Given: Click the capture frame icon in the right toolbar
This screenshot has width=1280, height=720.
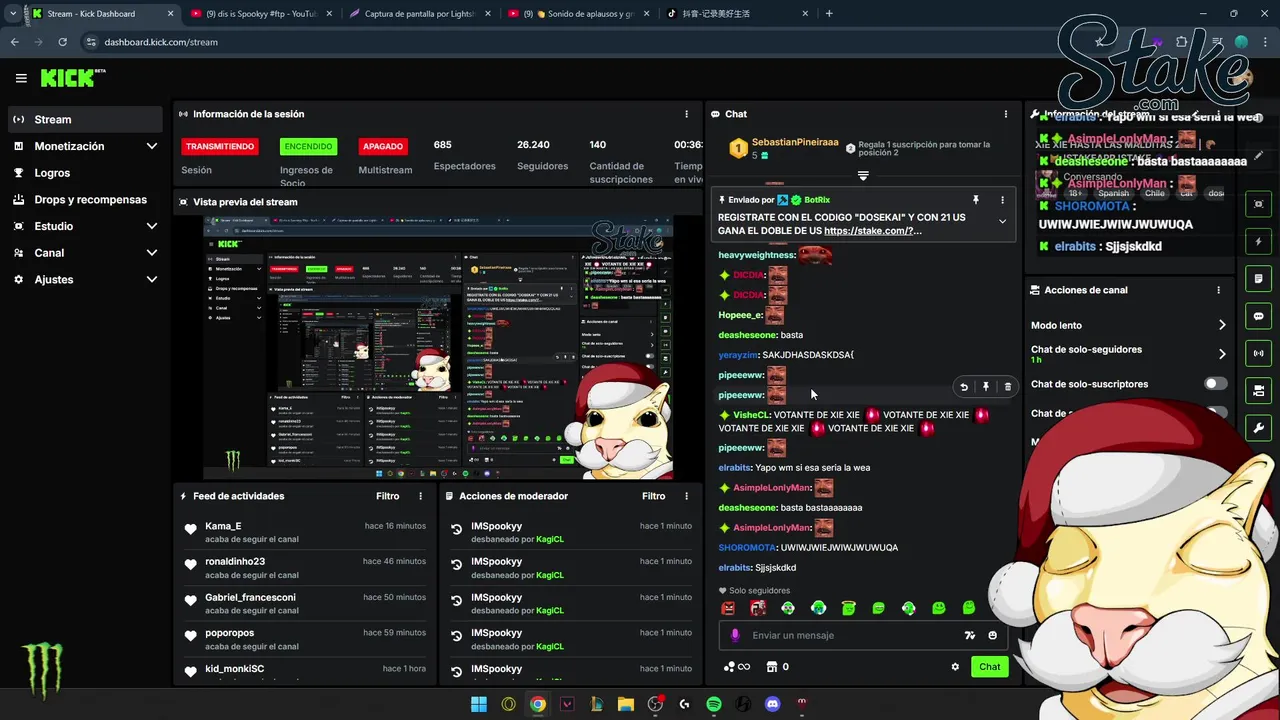Looking at the screenshot, I should pos(1258,204).
